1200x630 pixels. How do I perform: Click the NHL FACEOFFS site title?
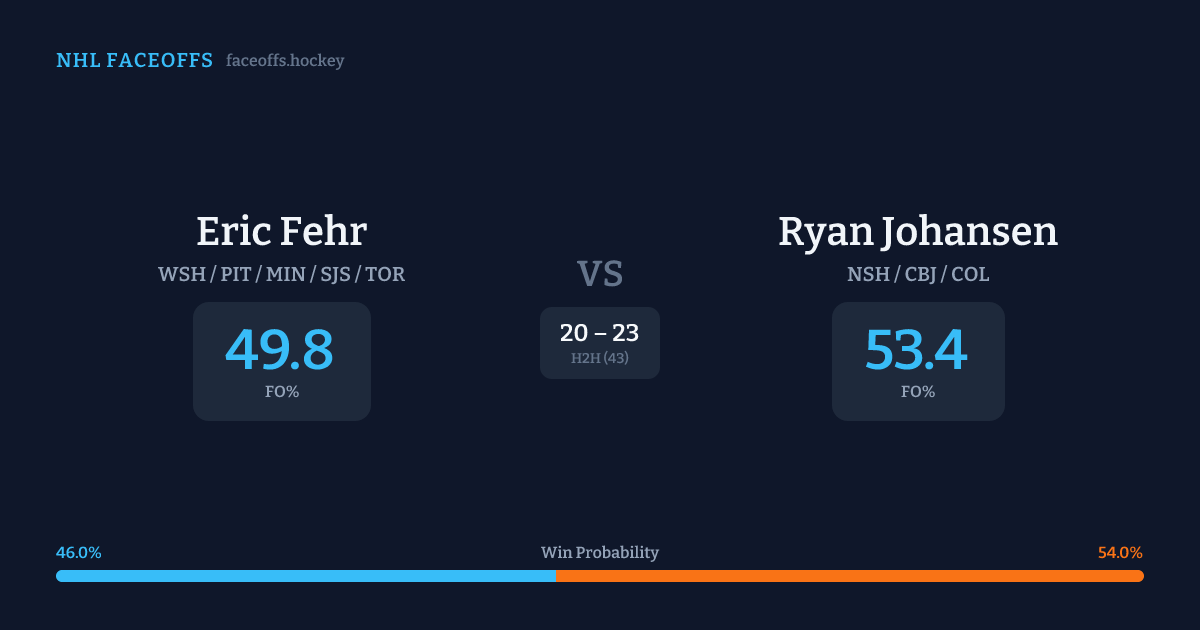point(134,61)
